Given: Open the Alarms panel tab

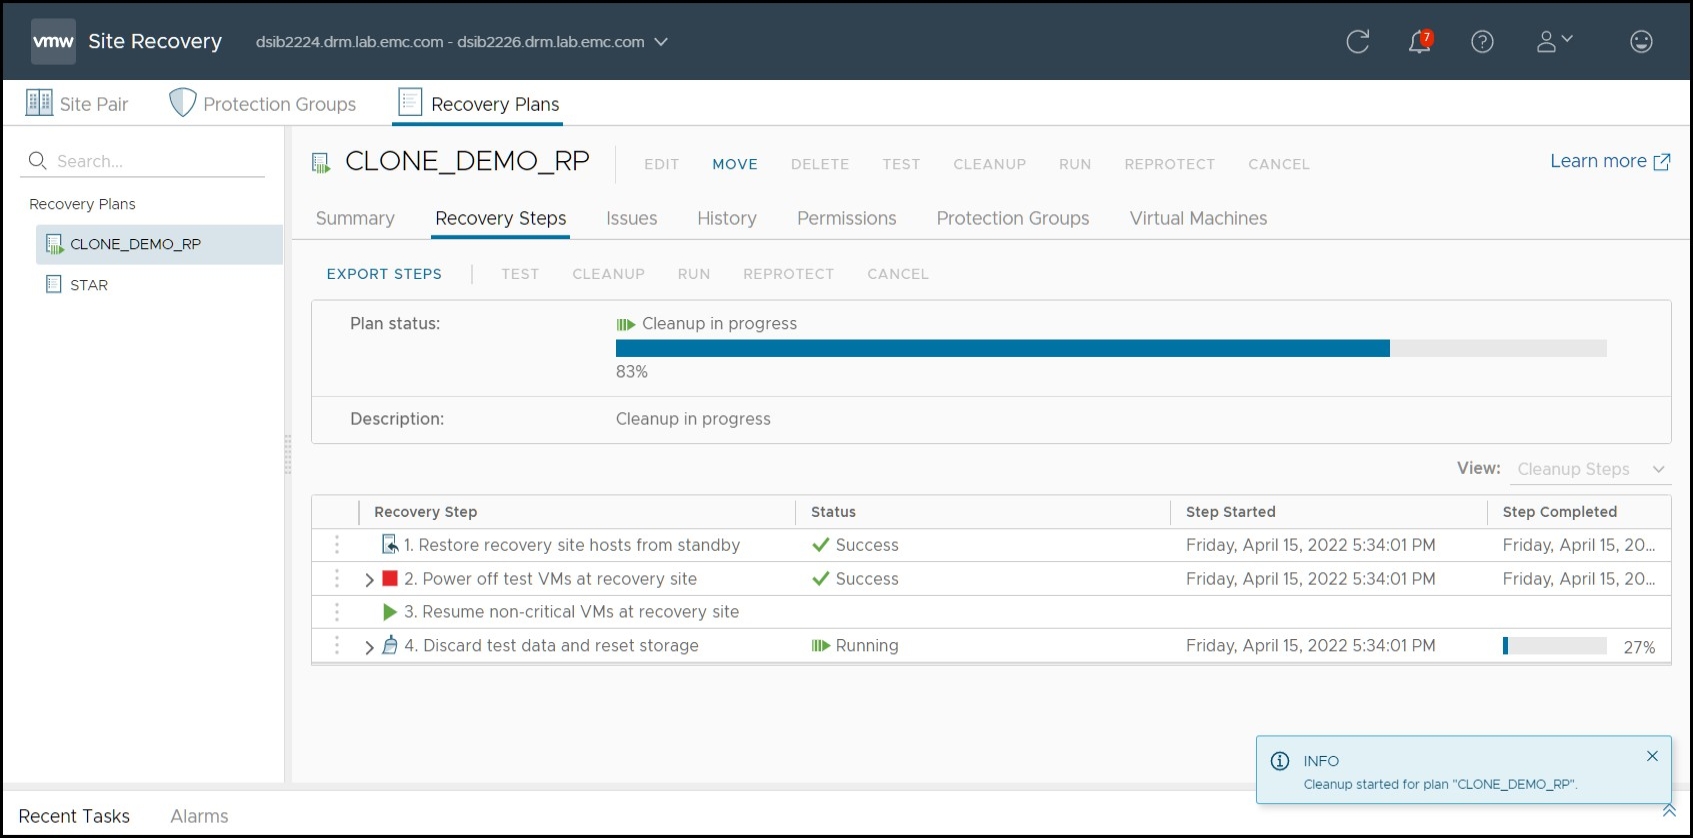Looking at the screenshot, I should pyautogui.click(x=199, y=816).
